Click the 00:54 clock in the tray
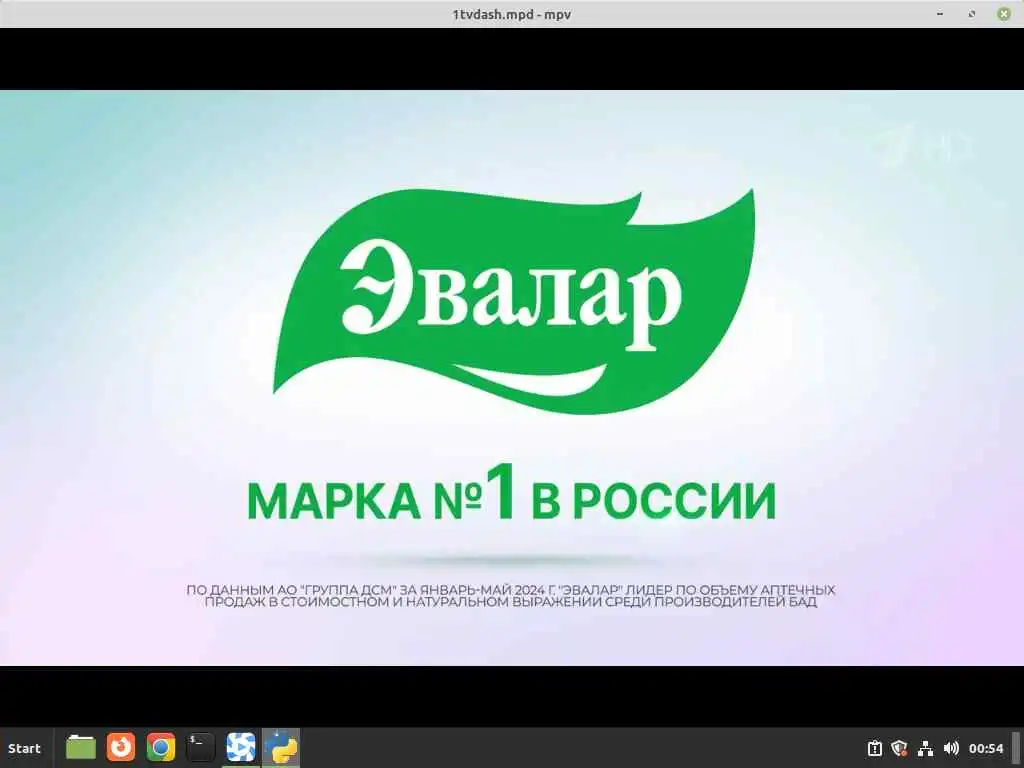Image resolution: width=1024 pixels, height=768 pixels. (986, 748)
